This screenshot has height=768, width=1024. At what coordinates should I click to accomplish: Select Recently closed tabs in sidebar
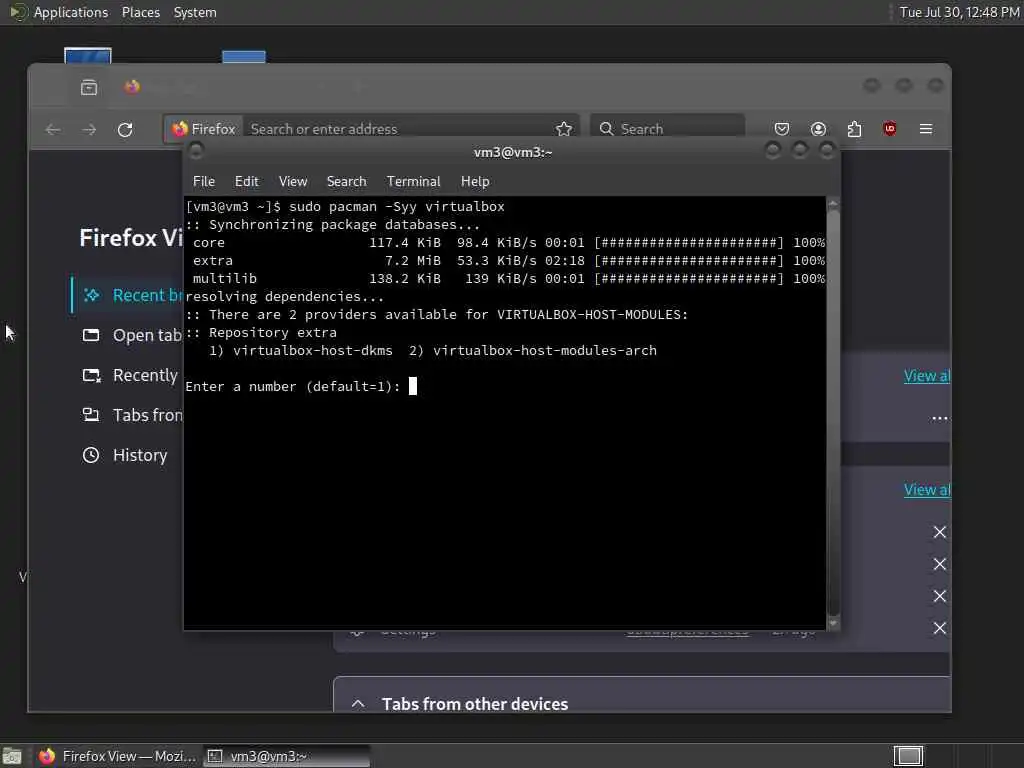tap(128, 375)
